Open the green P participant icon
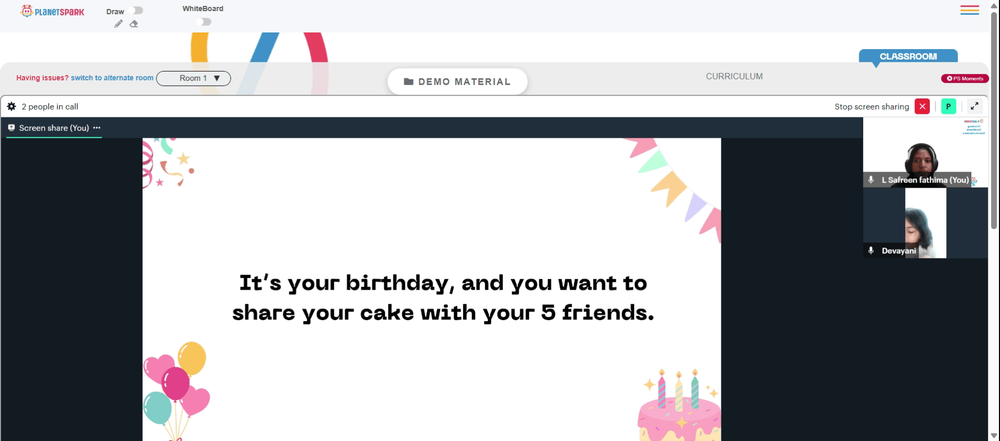Image resolution: width=1000 pixels, height=441 pixels. pyautogui.click(x=948, y=107)
